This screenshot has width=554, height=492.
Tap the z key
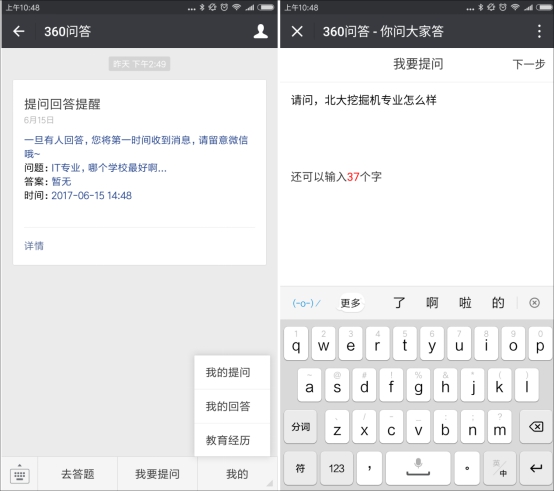[x=337, y=427]
